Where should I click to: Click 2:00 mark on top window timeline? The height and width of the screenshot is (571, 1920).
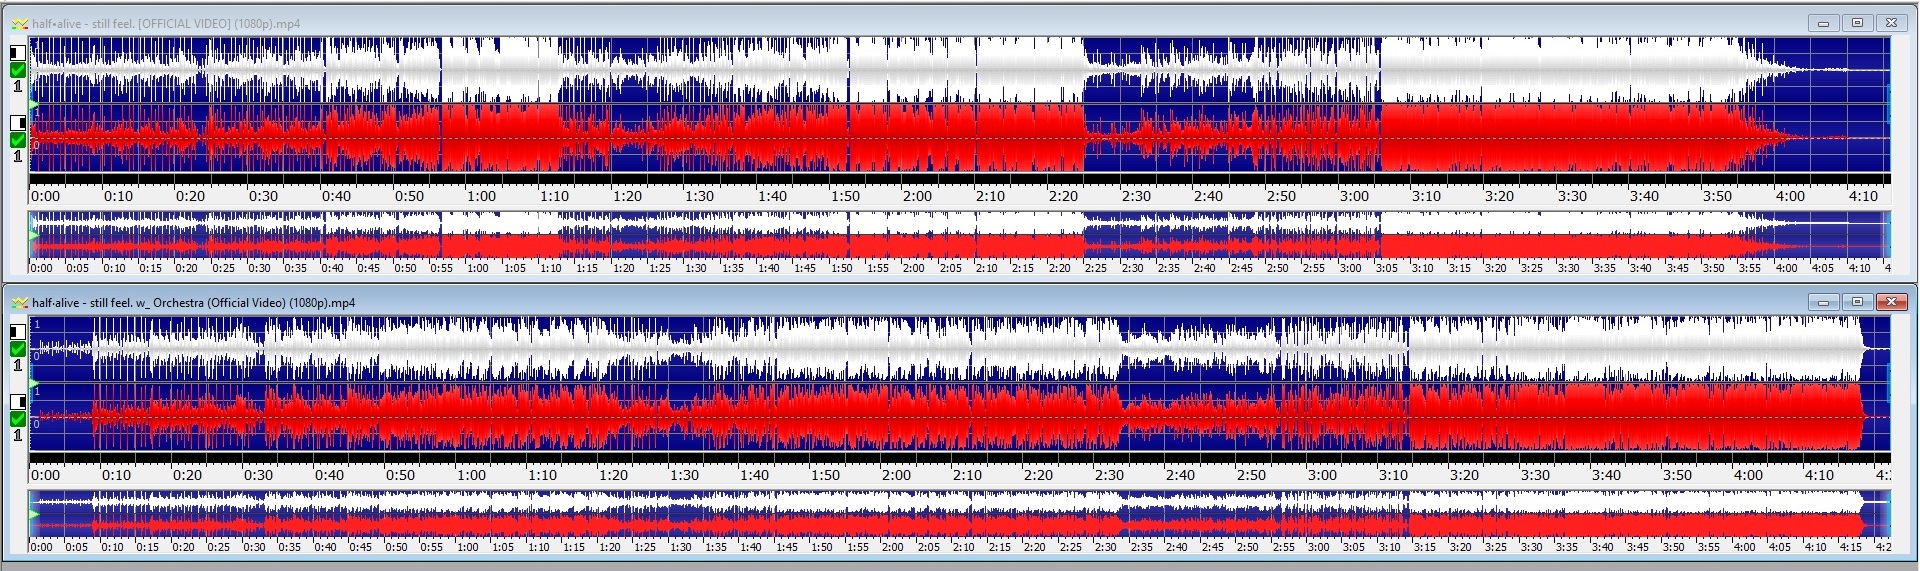pyautogui.click(x=917, y=196)
